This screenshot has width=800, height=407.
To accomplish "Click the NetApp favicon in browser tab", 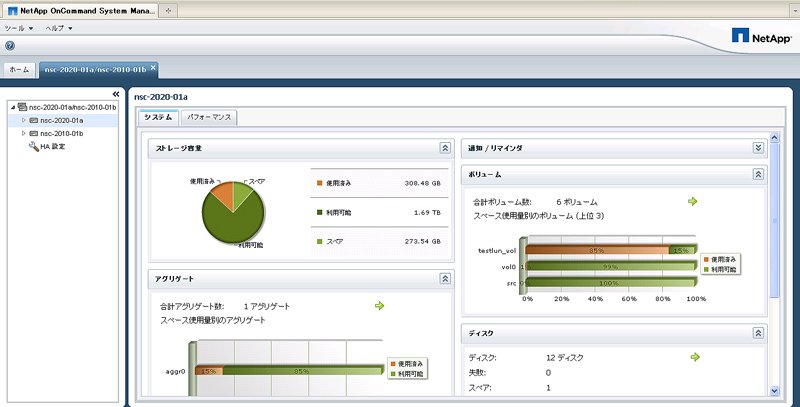I will tap(13, 11).
